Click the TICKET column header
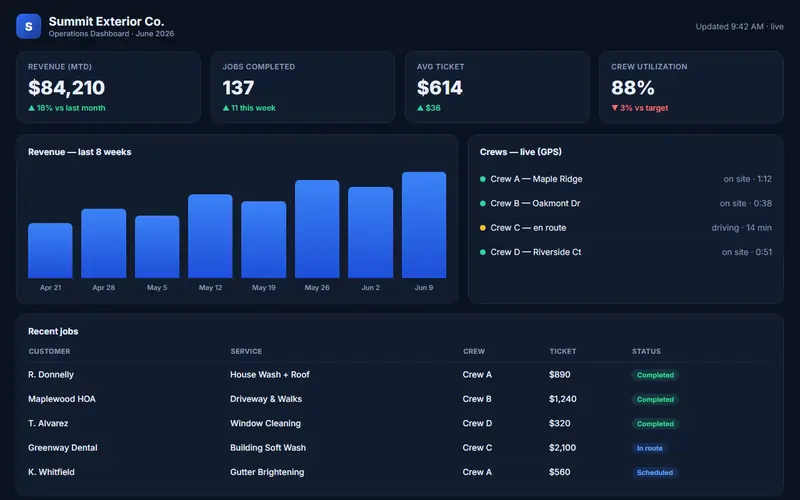 pyautogui.click(x=563, y=352)
